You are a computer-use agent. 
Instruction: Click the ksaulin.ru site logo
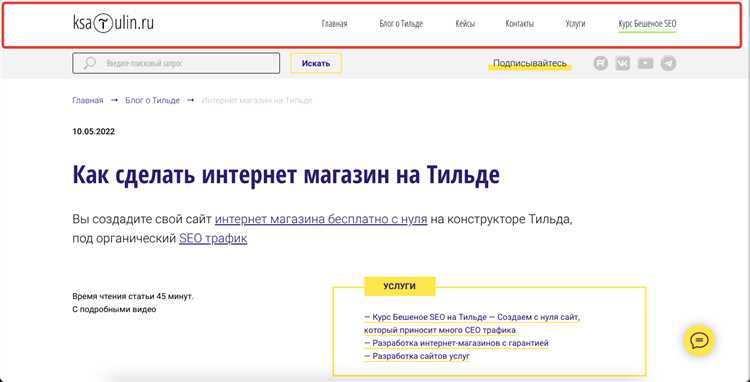[x=113, y=23]
